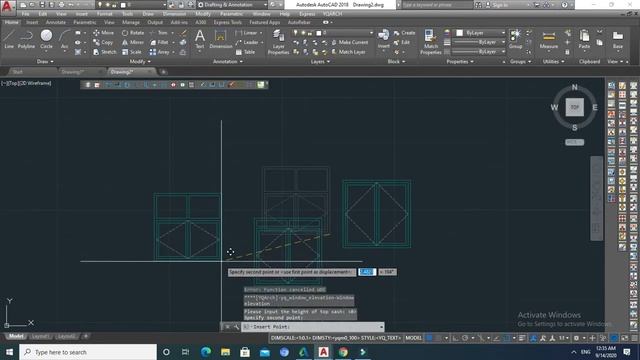Click TOP face of the ViewCube
640x360 pixels.
(574, 107)
